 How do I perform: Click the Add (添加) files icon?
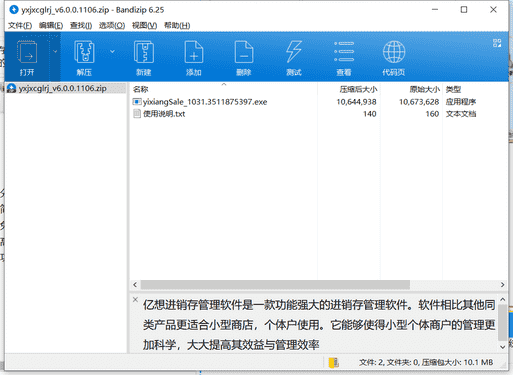tap(194, 52)
